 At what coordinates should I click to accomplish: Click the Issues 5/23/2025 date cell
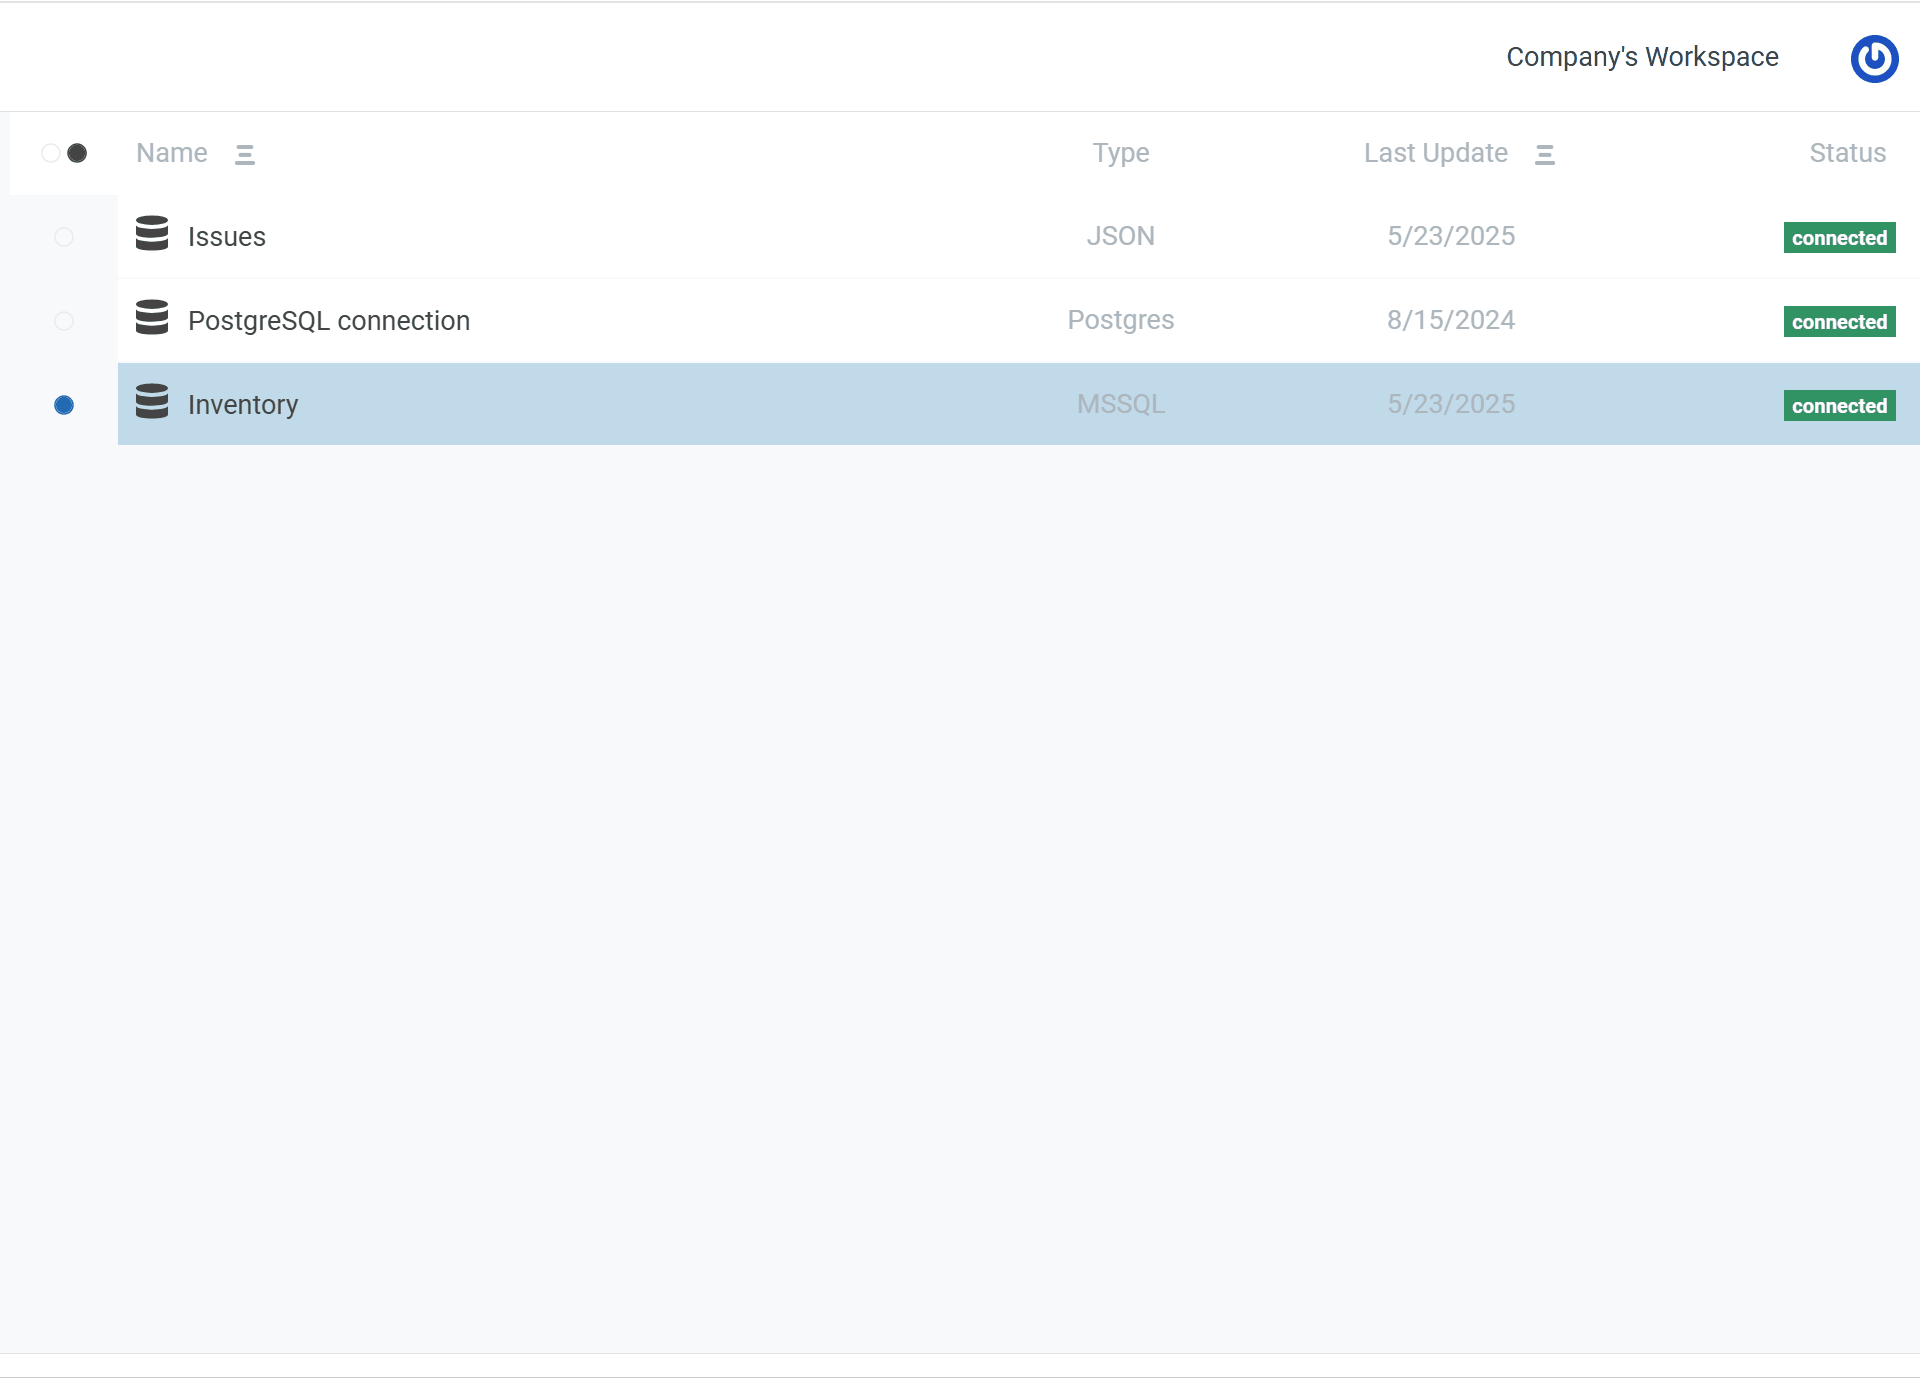click(x=1451, y=236)
